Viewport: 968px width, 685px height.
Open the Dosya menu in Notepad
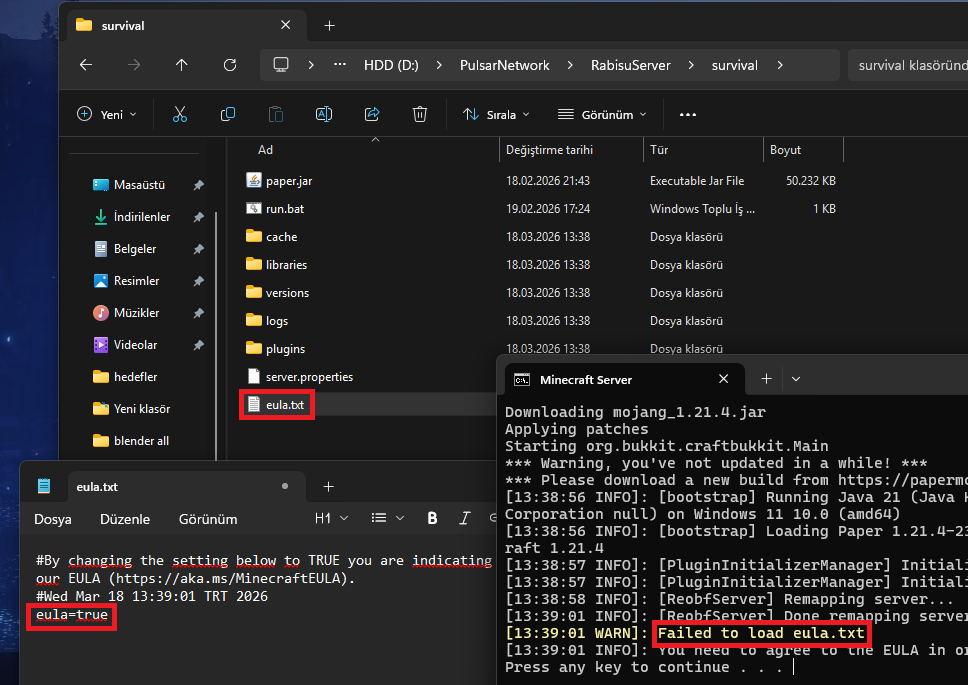pos(53,519)
